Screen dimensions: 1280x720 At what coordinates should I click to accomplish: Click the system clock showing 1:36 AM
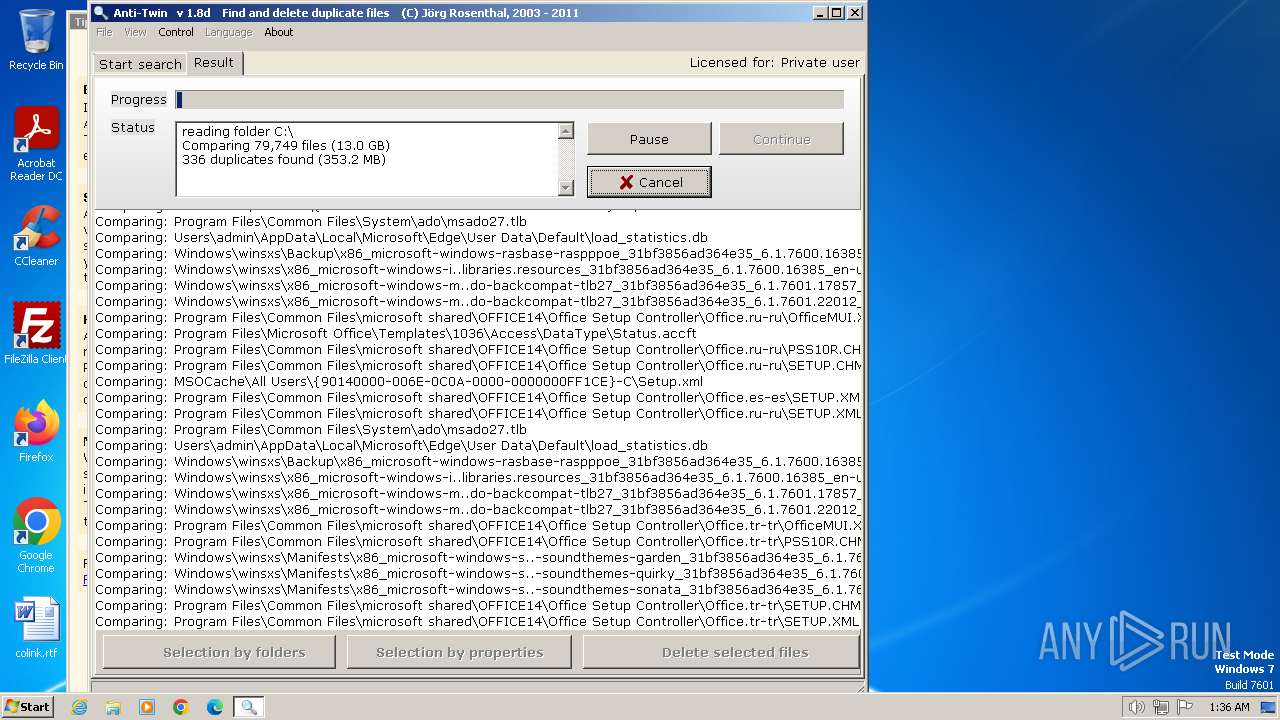coord(1229,707)
